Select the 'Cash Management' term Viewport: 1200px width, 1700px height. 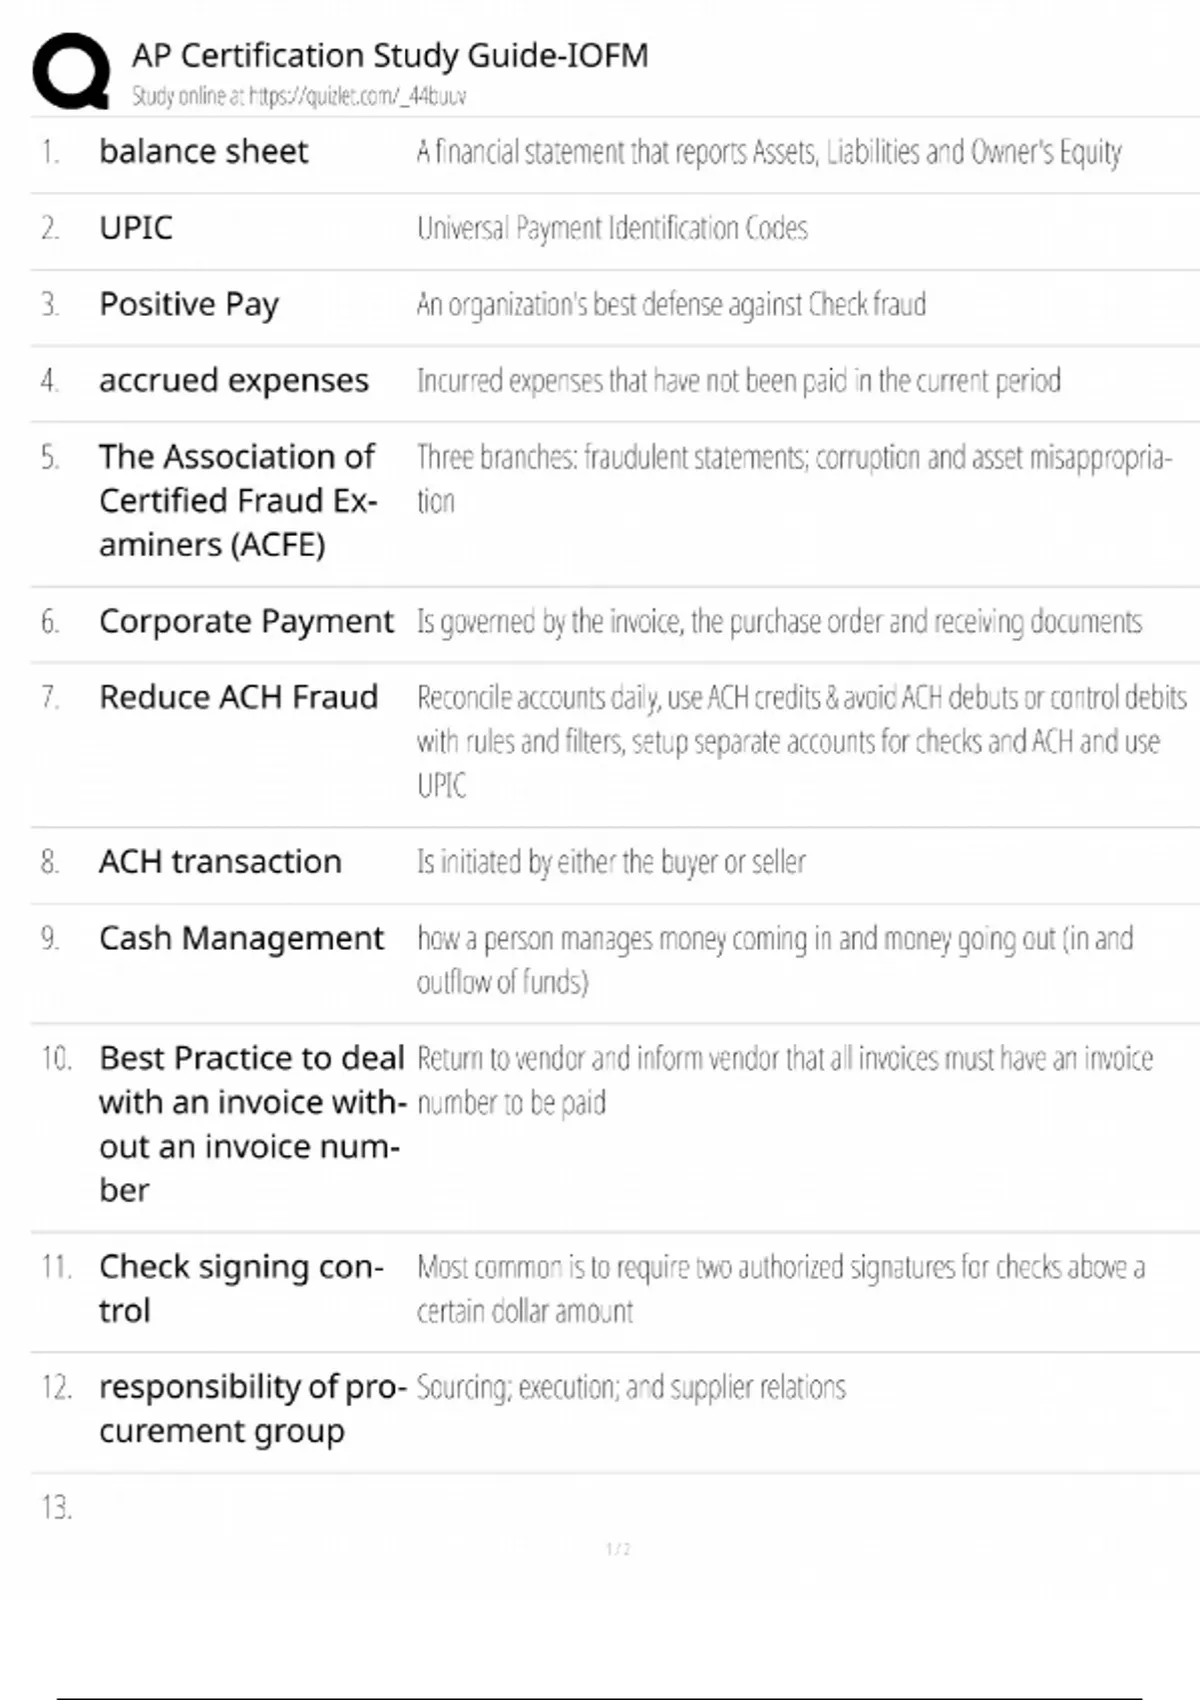tap(241, 938)
